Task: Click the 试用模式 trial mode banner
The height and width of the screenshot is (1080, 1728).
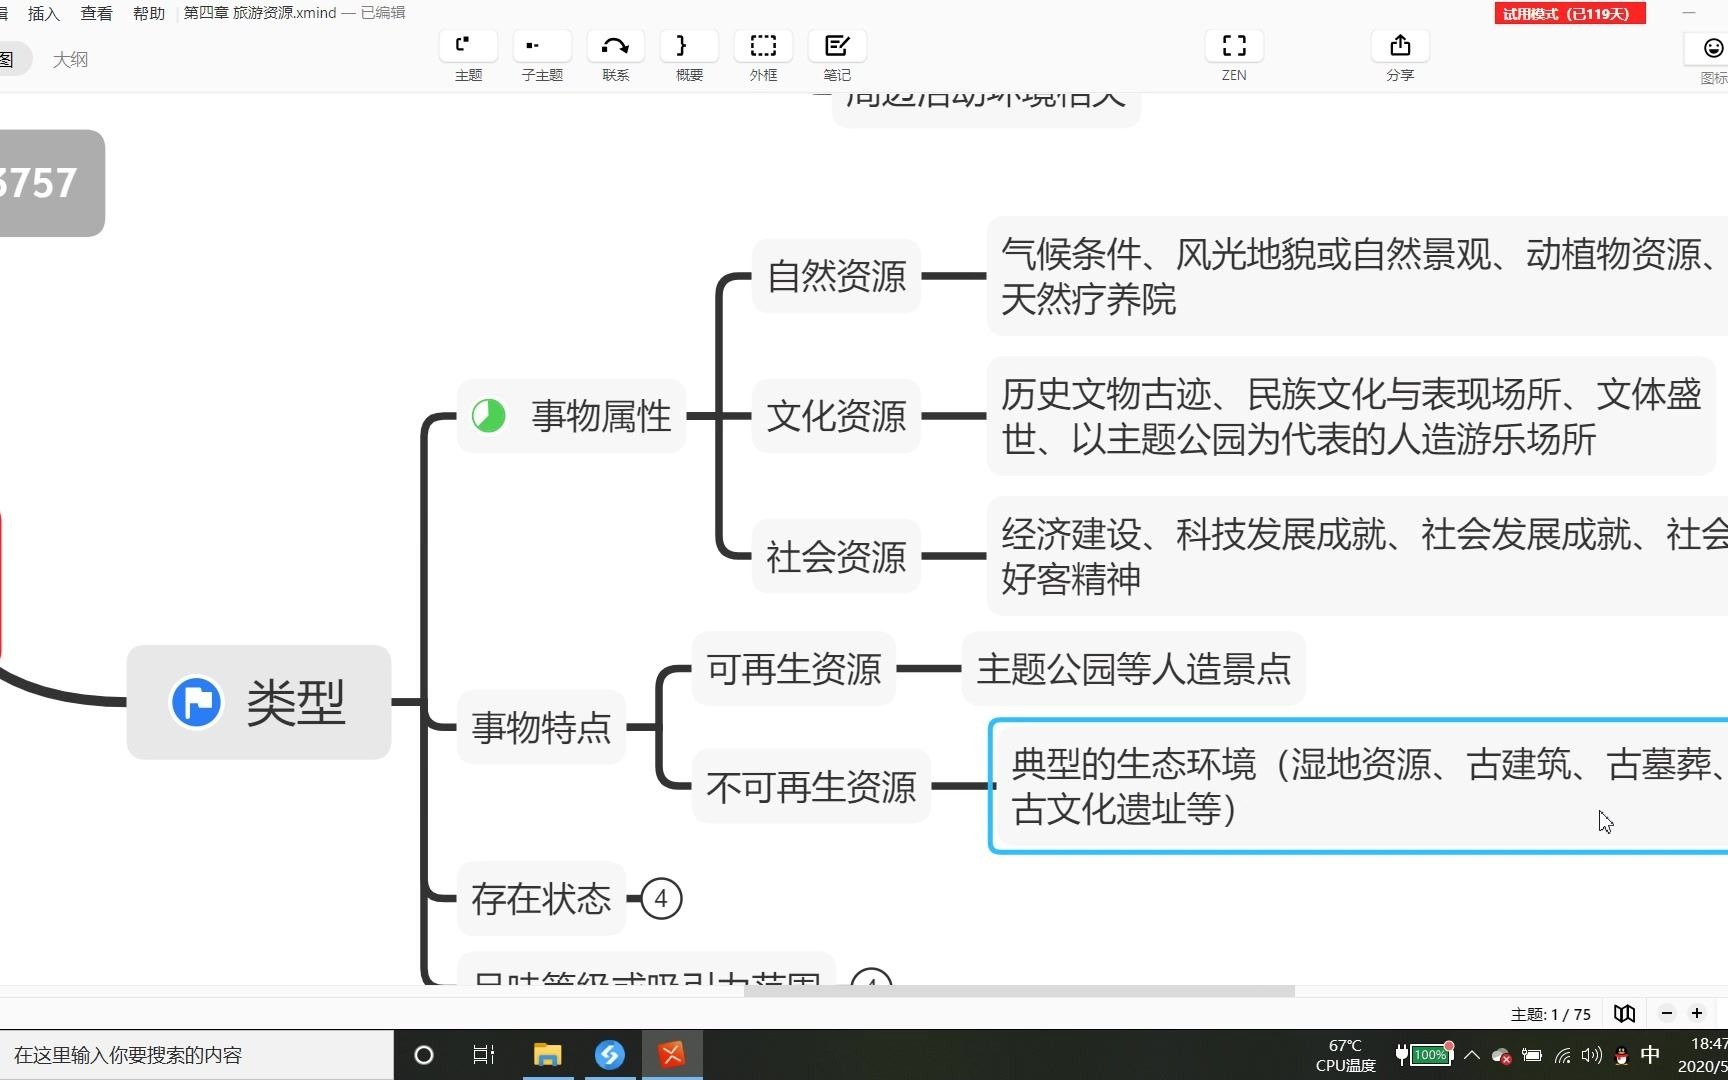Action: (x=1570, y=13)
